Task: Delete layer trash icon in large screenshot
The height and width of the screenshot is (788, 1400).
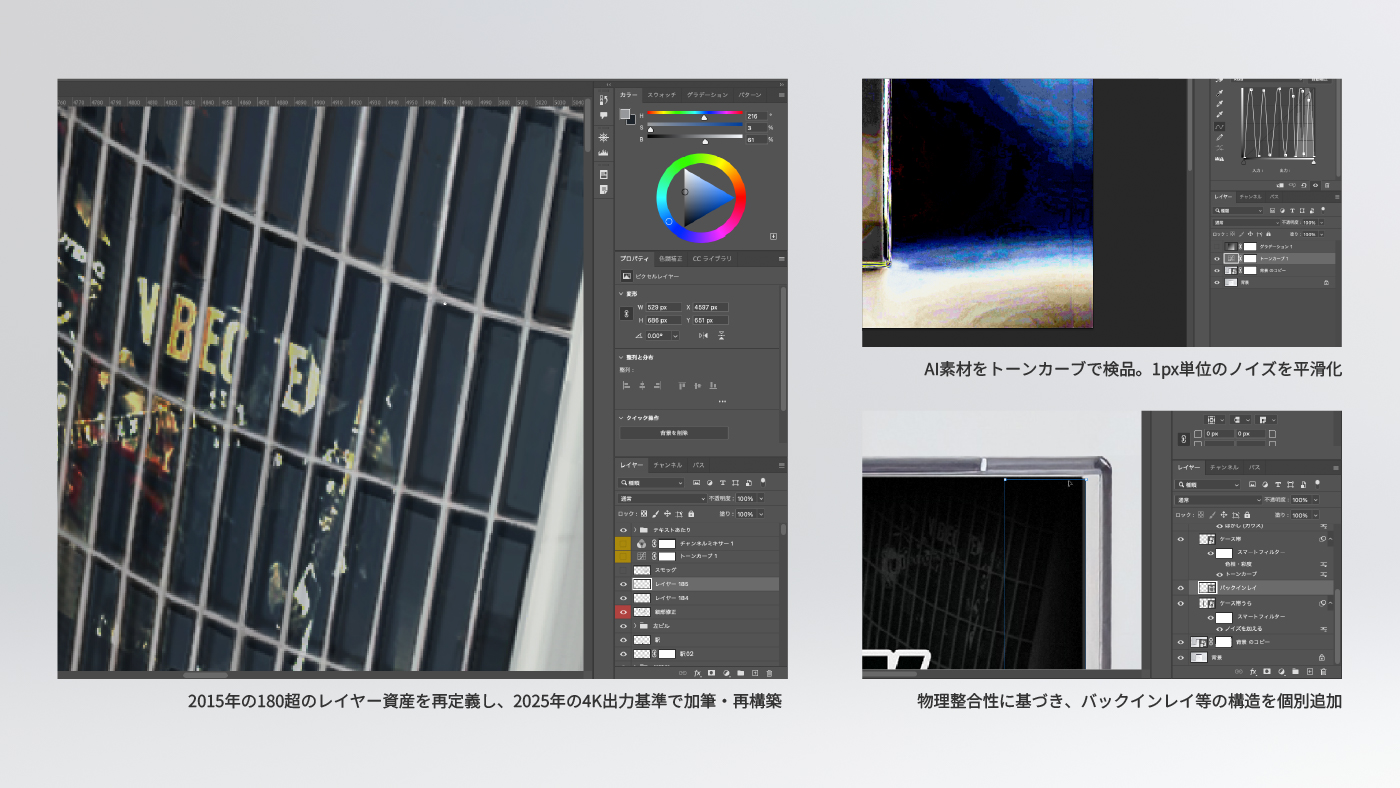Action: 769,673
